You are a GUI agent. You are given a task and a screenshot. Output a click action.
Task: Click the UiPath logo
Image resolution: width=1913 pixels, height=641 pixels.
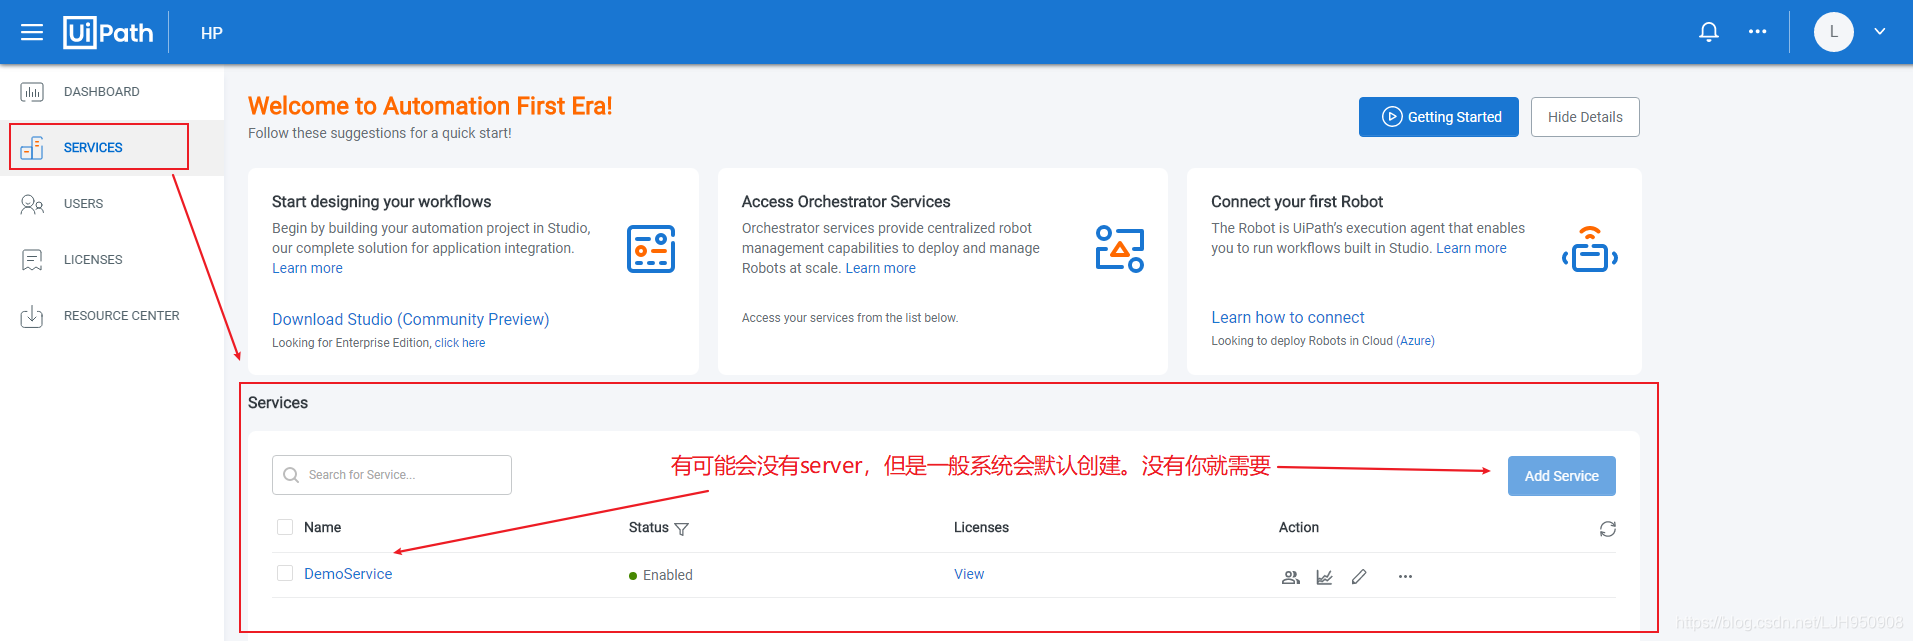pyautogui.click(x=108, y=32)
